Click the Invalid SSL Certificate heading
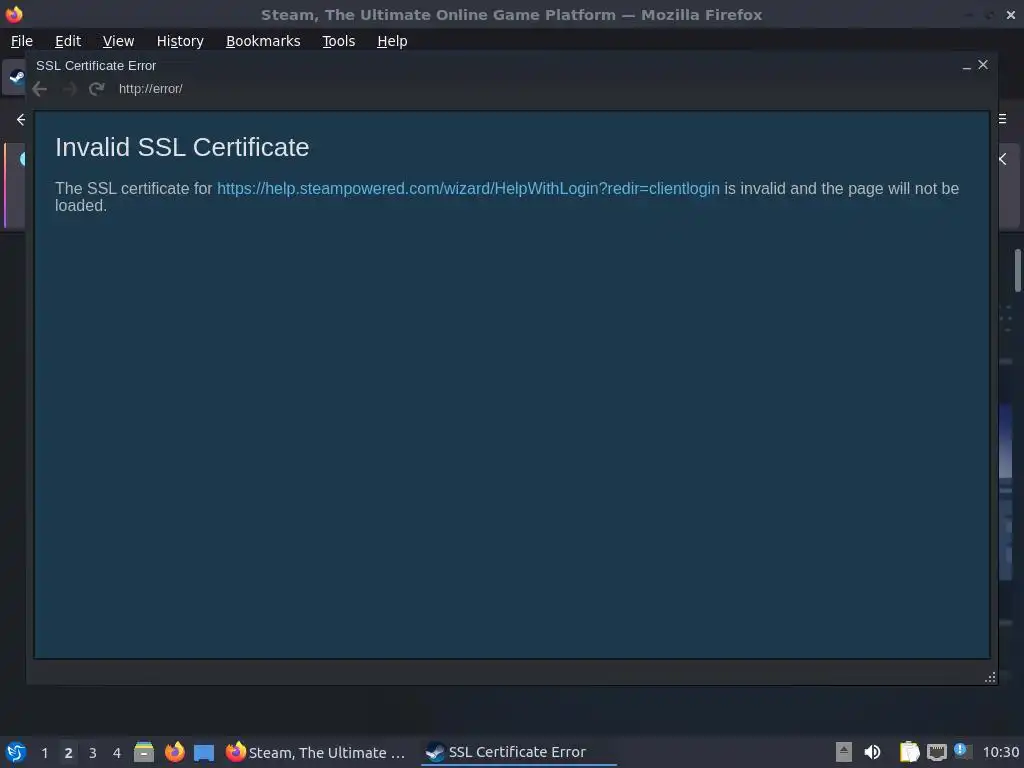This screenshot has width=1024, height=768. [x=182, y=148]
